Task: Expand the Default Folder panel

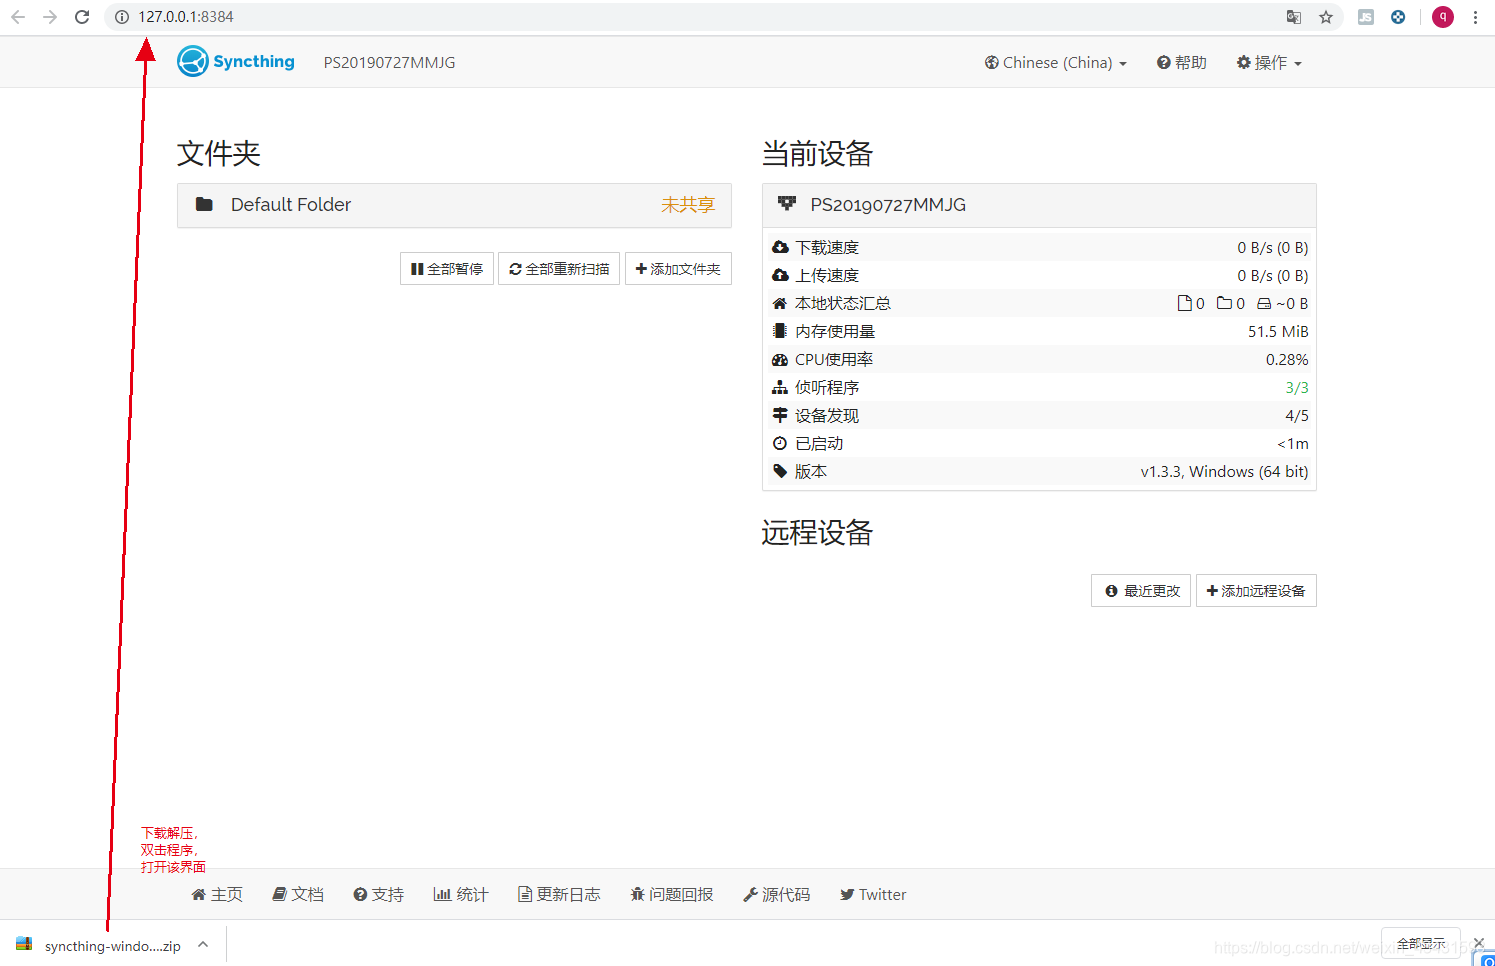Action: 454,205
